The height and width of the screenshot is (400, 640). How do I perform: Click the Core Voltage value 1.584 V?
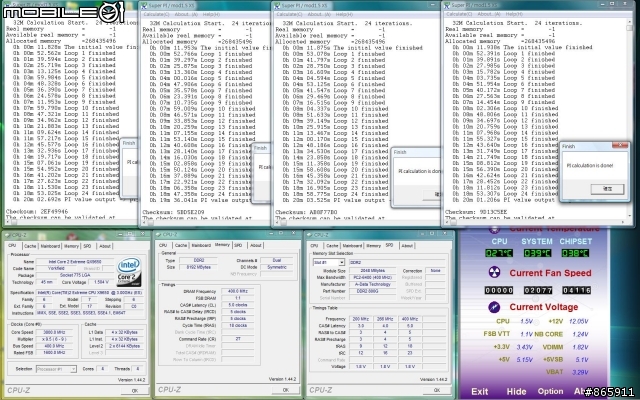99,282
